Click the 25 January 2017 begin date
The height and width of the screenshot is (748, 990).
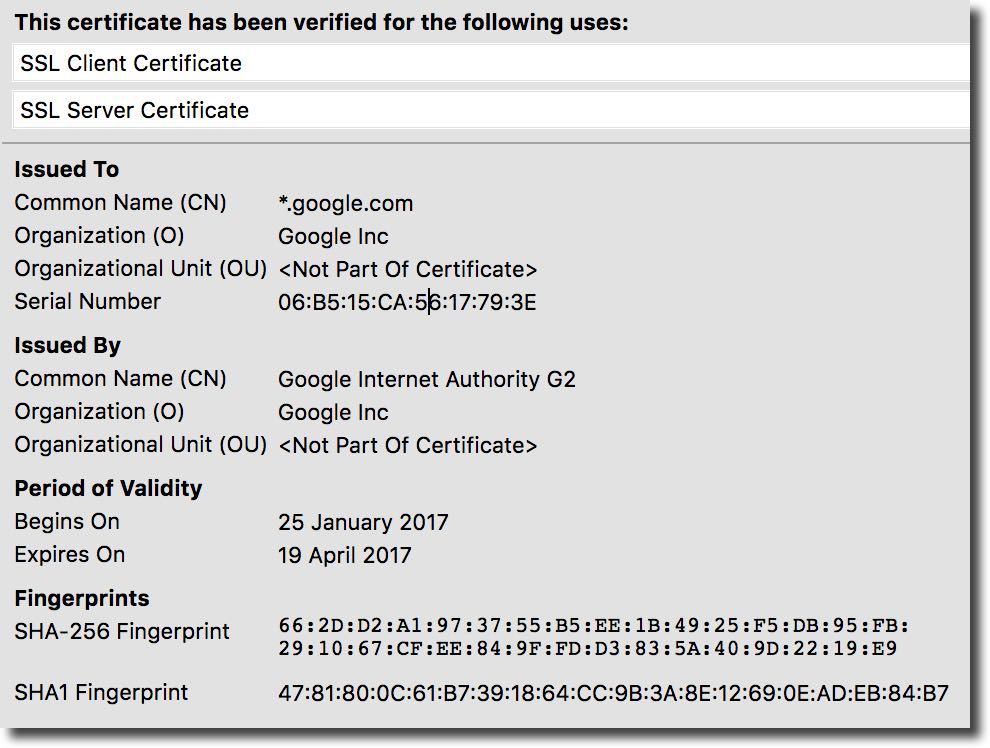click(363, 523)
